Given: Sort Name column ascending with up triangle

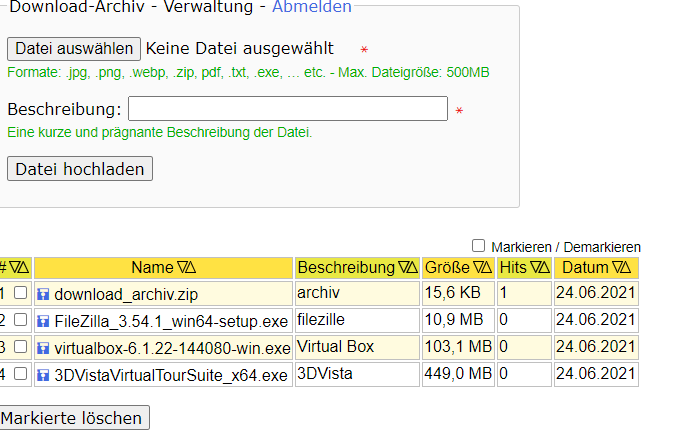Looking at the screenshot, I should point(191,268).
